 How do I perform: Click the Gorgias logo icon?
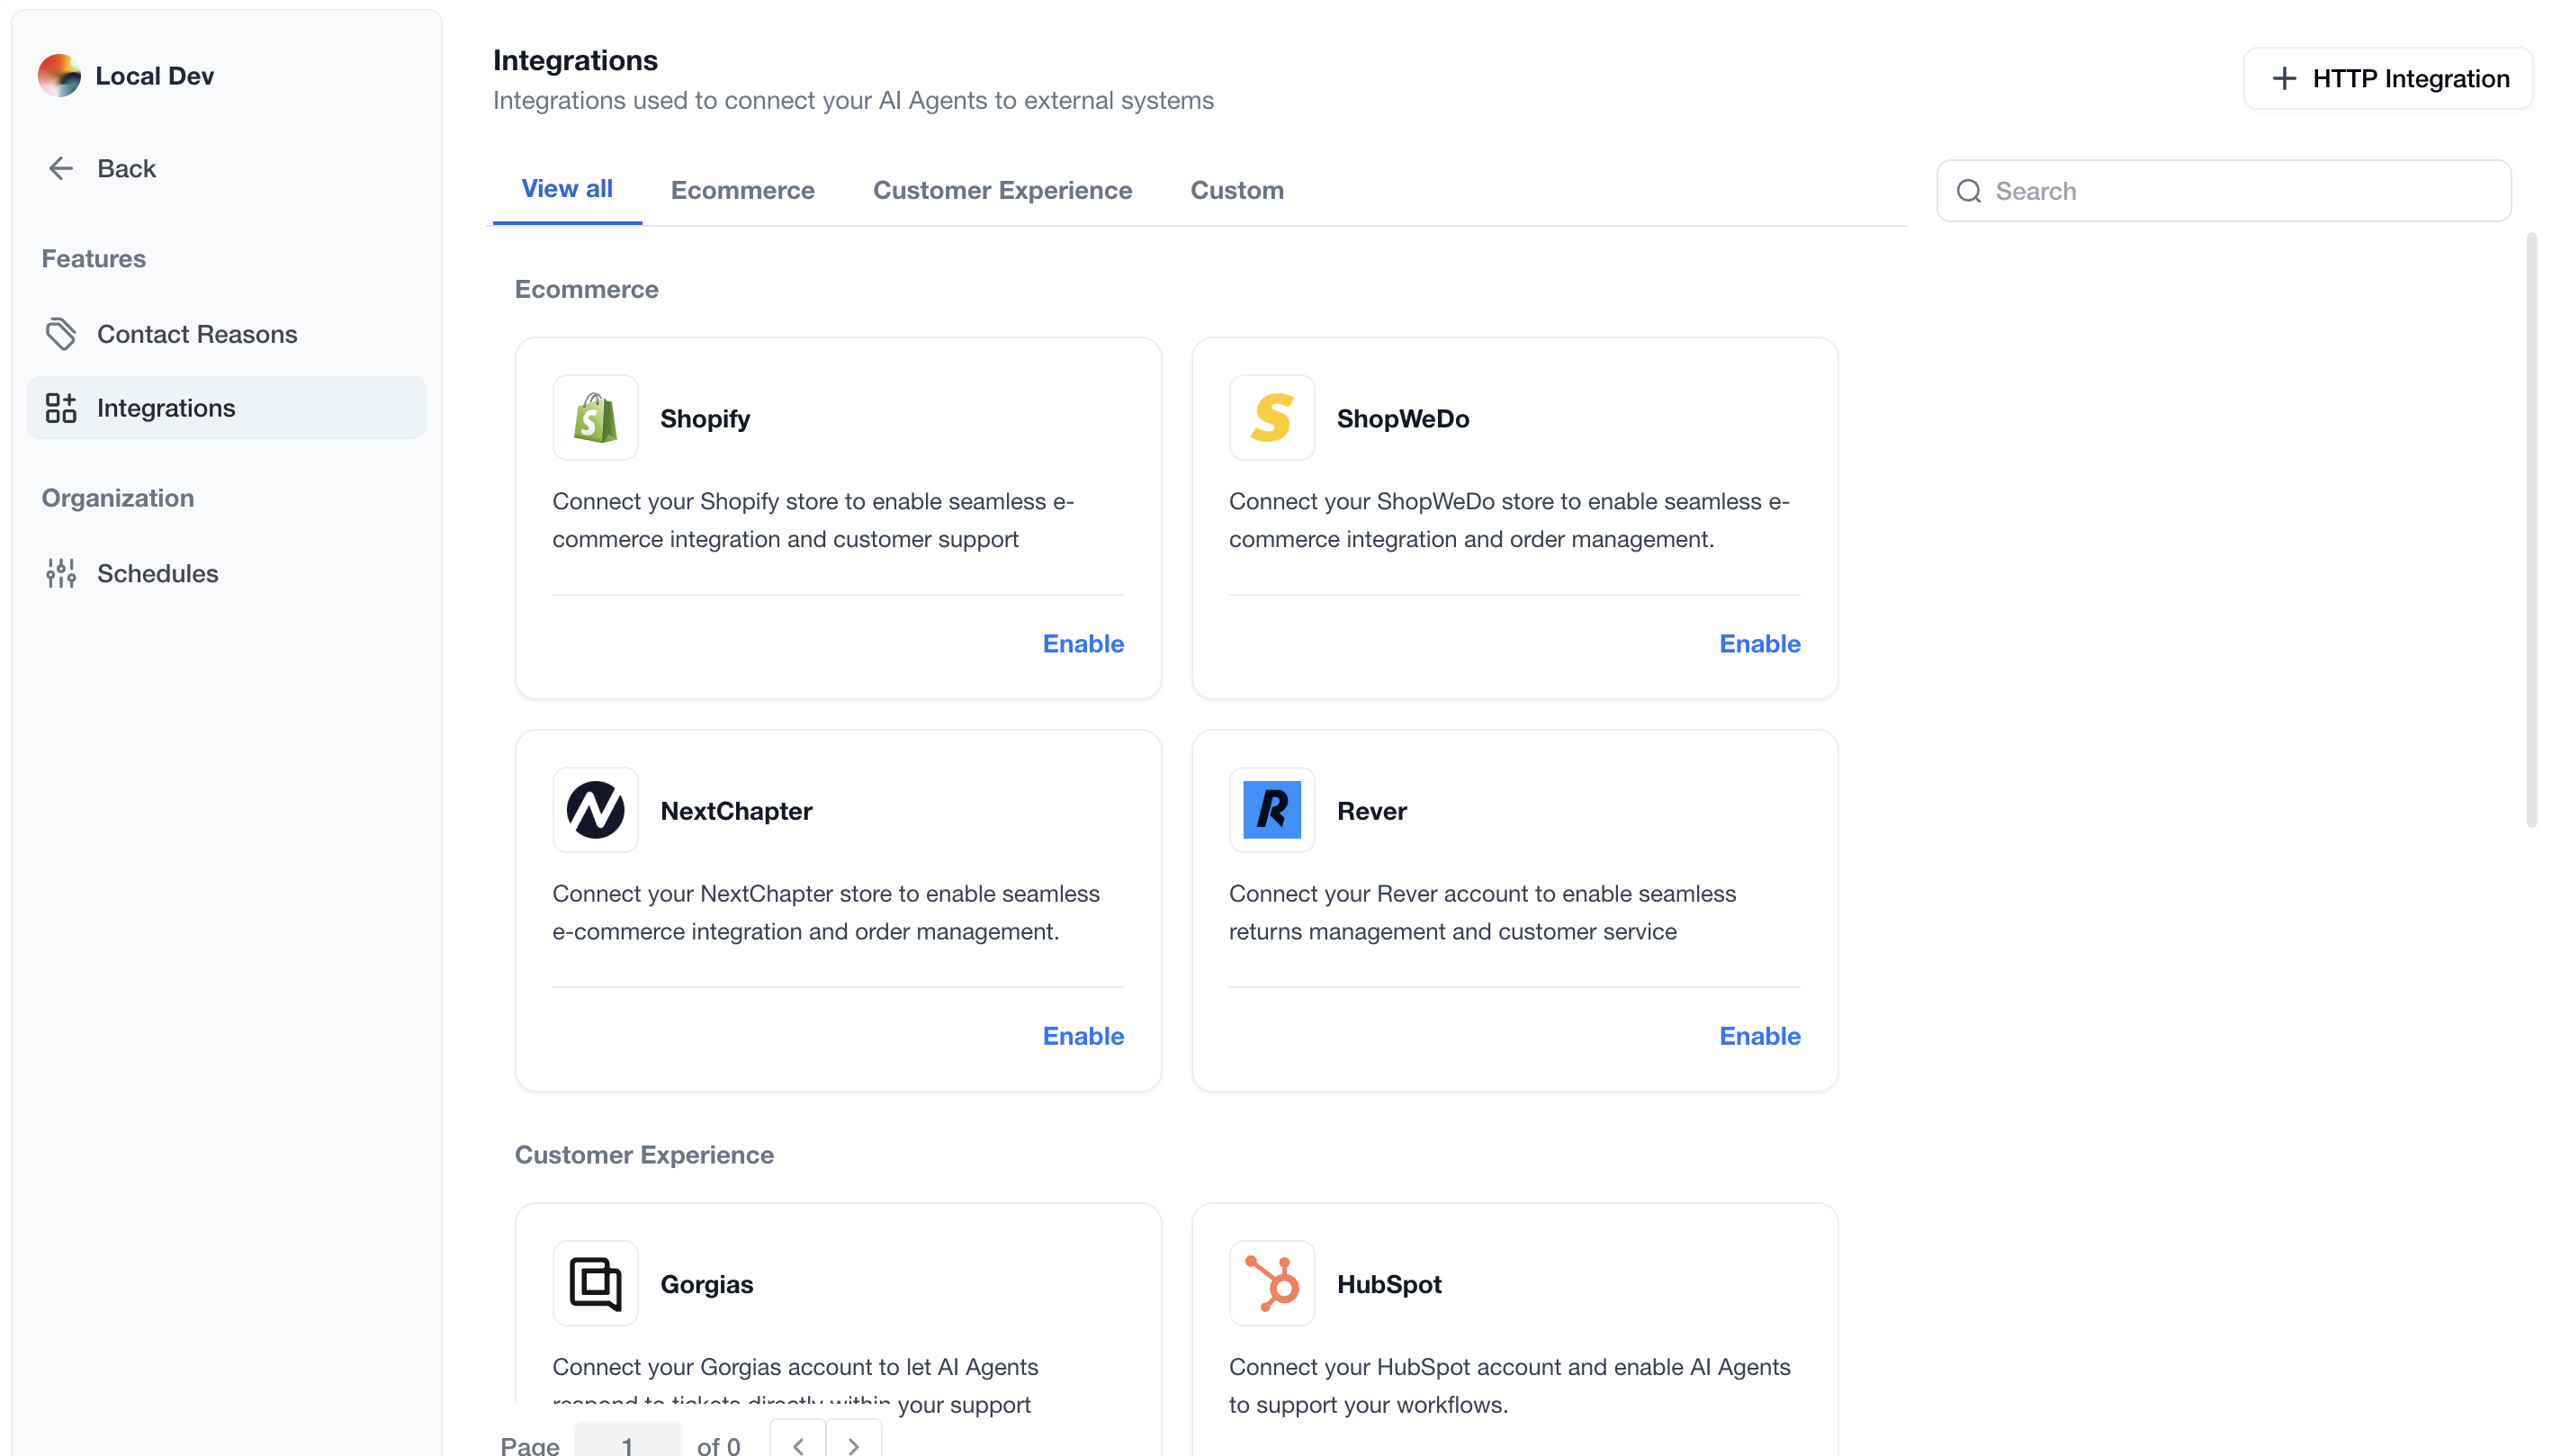click(595, 1284)
